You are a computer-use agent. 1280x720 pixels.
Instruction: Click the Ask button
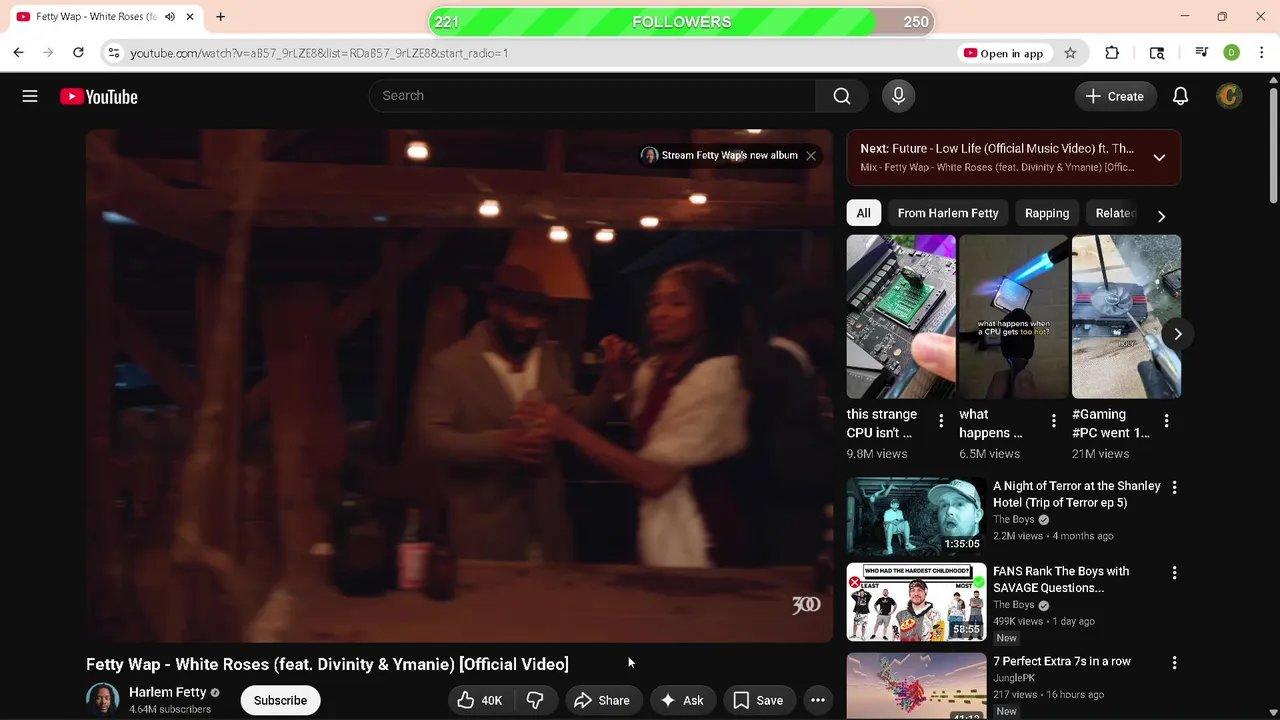(682, 700)
